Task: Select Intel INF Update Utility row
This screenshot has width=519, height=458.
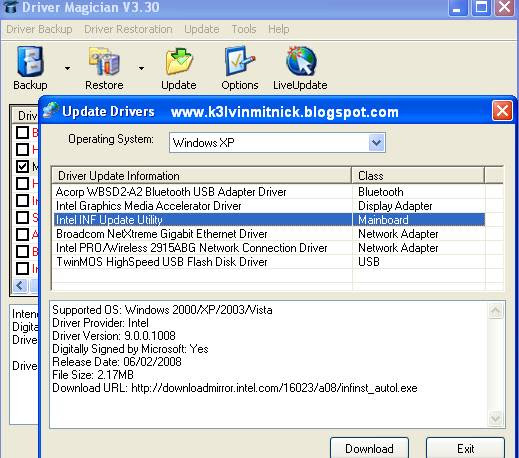Action: pyautogui.click(x=269, y=220)
